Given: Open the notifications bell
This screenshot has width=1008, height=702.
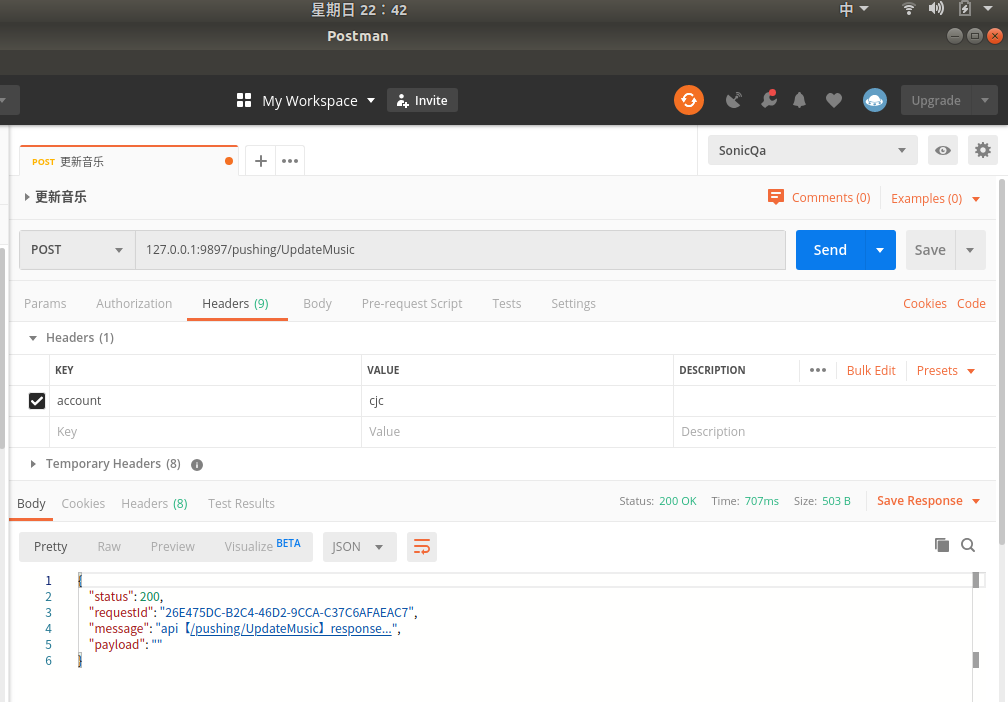Looking at the screenshot, I should coord(799,100).
